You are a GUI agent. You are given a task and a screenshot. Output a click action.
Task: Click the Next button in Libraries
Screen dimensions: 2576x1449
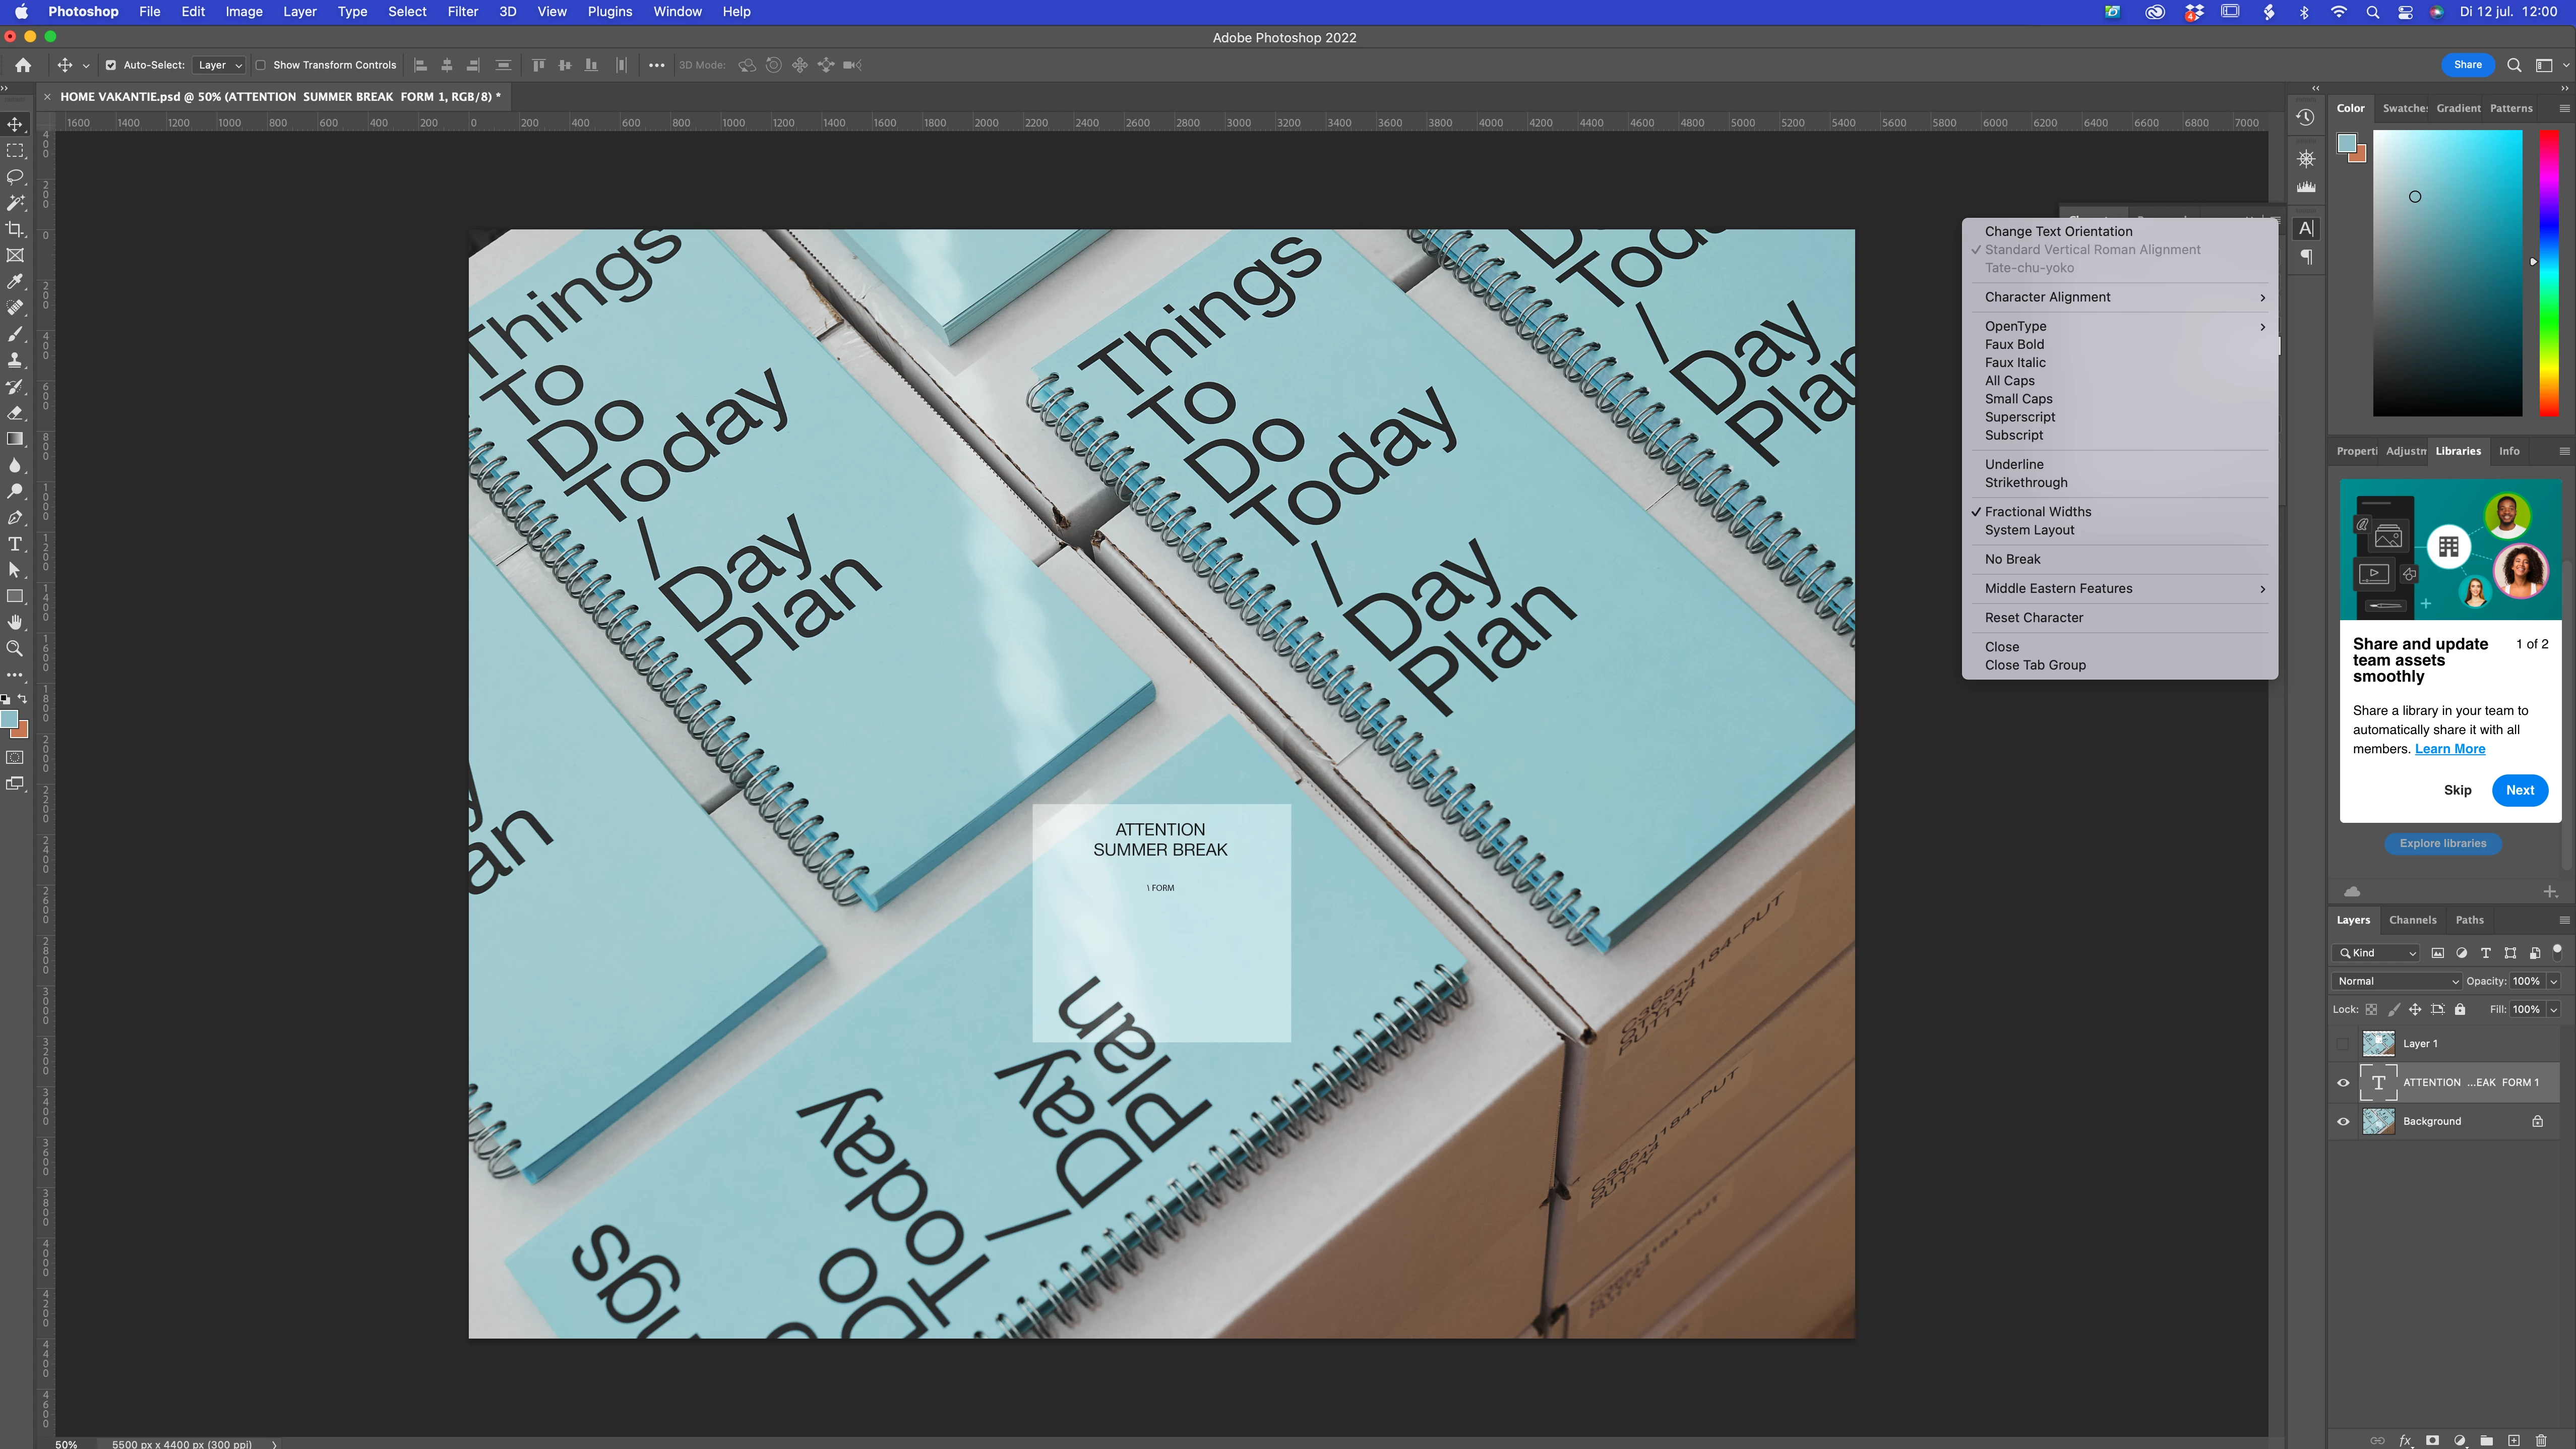click(2519, 790)
